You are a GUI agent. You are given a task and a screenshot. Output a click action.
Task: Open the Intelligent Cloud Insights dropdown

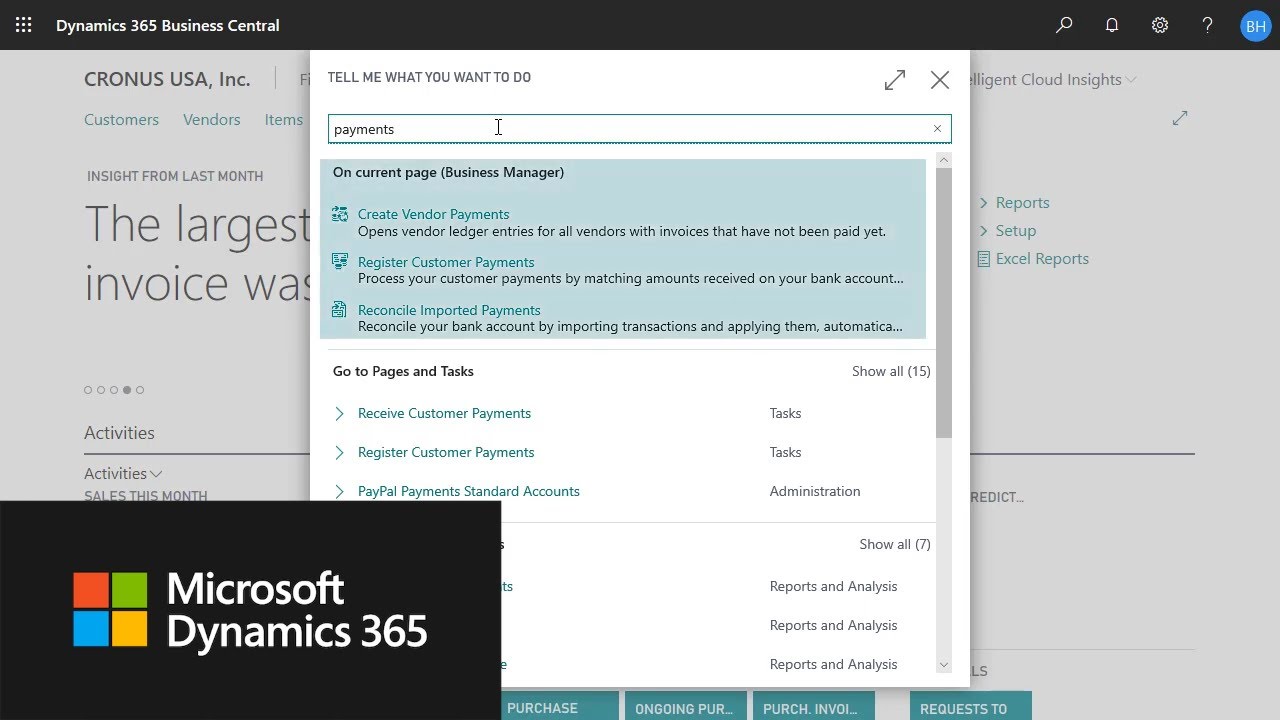tap(1132, 79)
